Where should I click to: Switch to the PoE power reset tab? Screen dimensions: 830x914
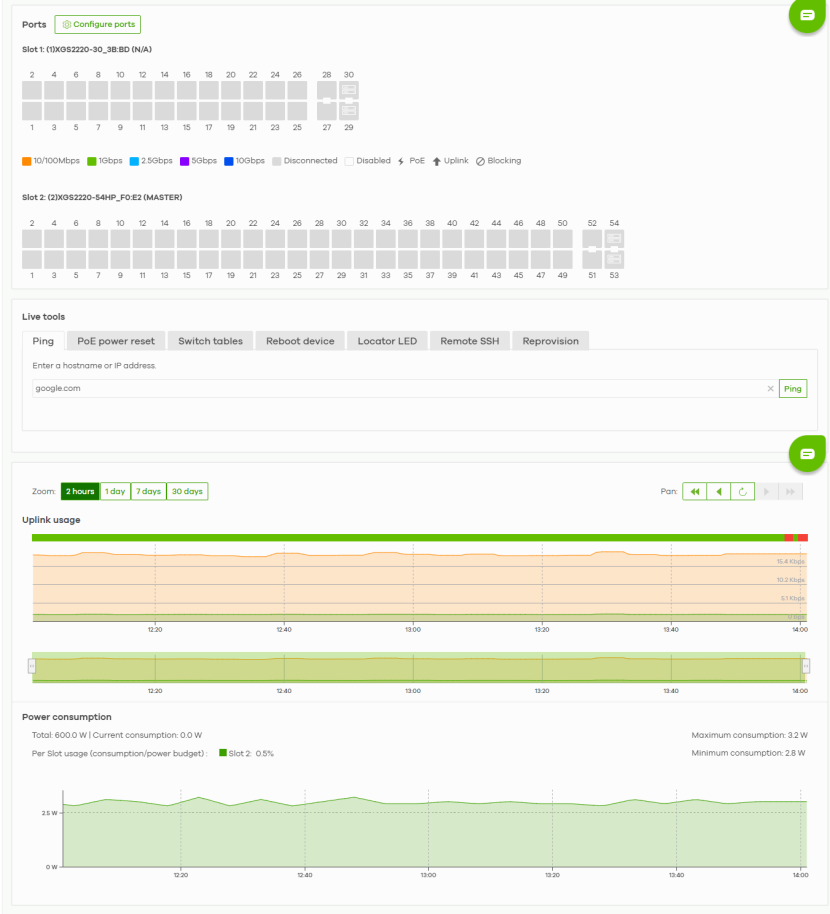(116, 341)
